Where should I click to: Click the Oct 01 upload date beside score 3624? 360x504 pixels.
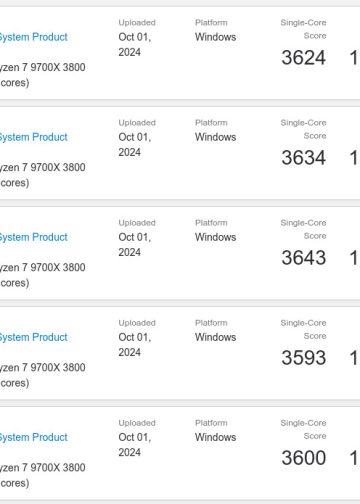[135, 44]
